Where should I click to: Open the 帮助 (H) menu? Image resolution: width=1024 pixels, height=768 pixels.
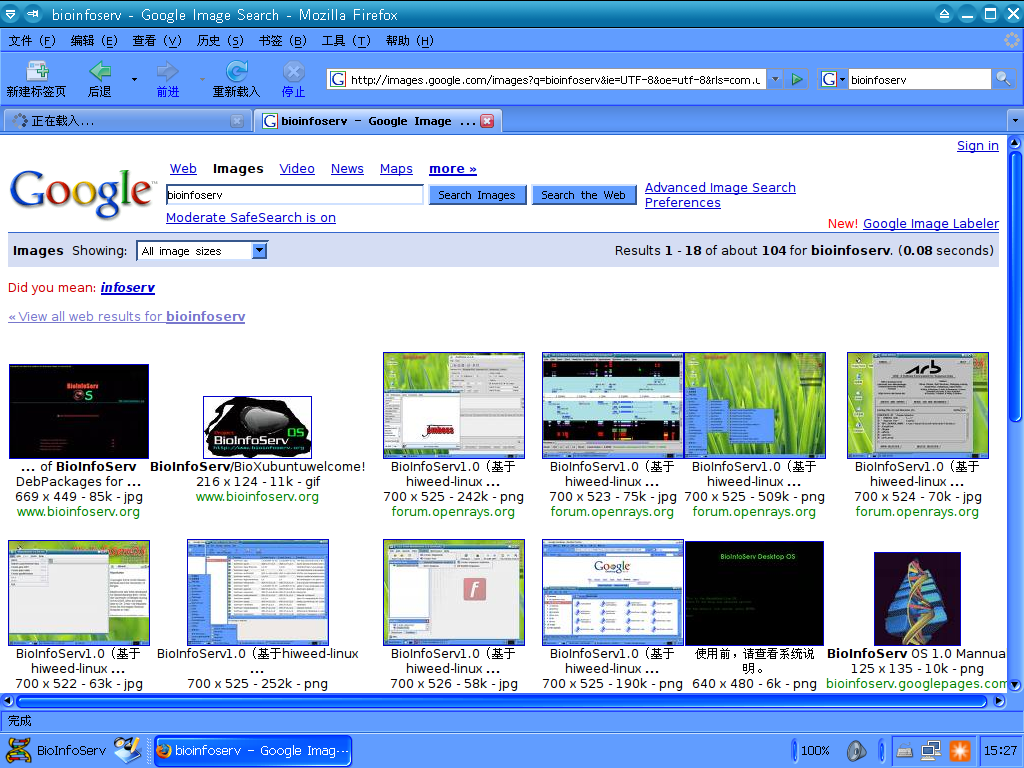(x=409, y=40)
